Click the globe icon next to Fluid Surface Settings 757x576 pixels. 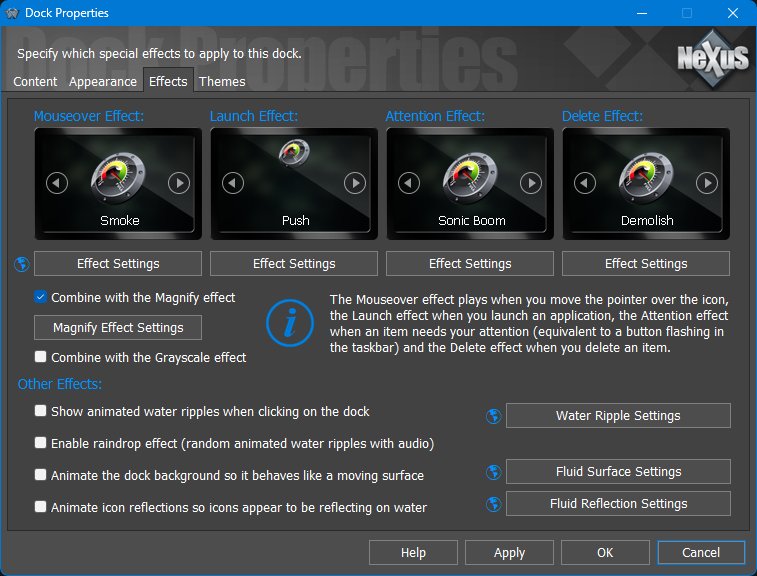click(x=493, y=472)
